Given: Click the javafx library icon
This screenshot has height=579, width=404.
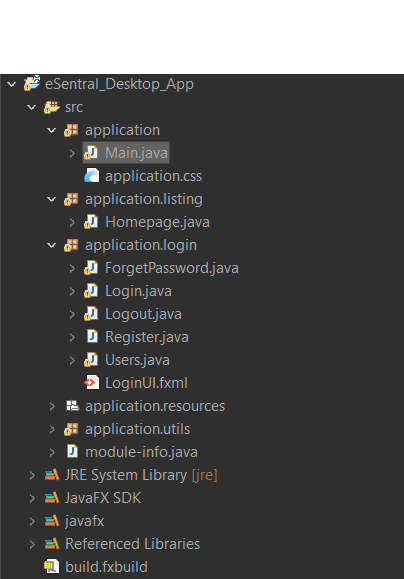Looking at the screenshot, I should point(52,521).
